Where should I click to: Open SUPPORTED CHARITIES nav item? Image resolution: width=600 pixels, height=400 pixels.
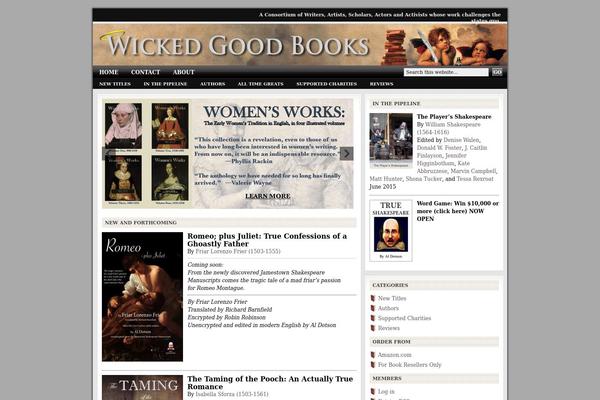click(x=326, y=84)
